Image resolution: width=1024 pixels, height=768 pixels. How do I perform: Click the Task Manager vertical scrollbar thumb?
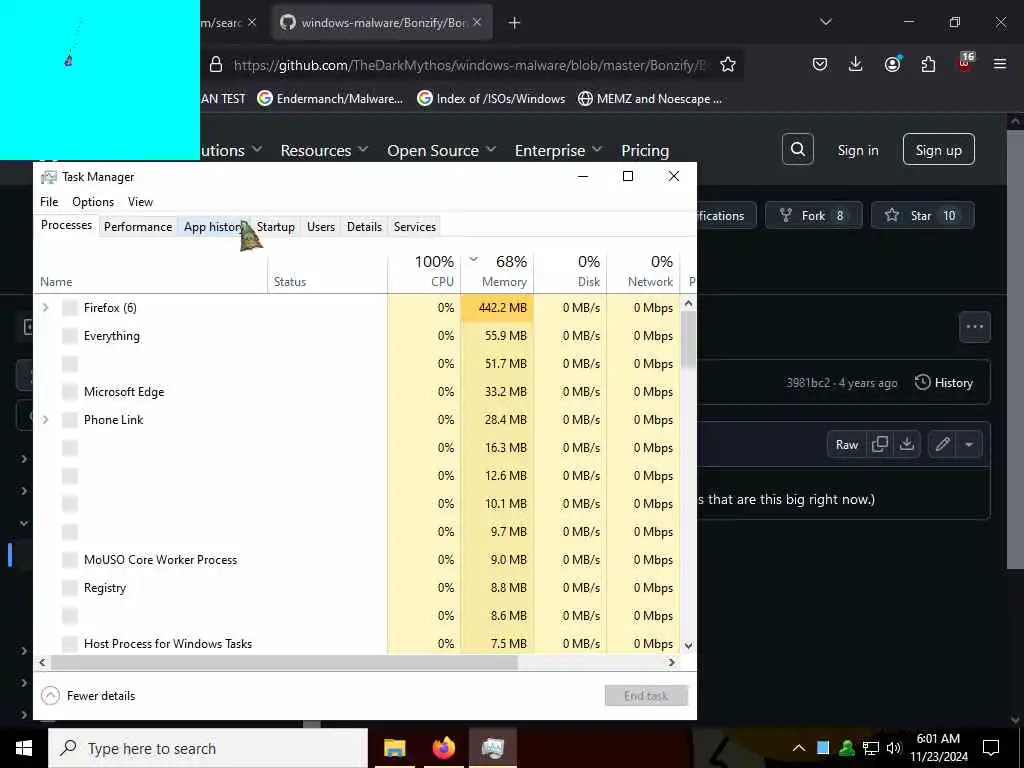point(688,340)
